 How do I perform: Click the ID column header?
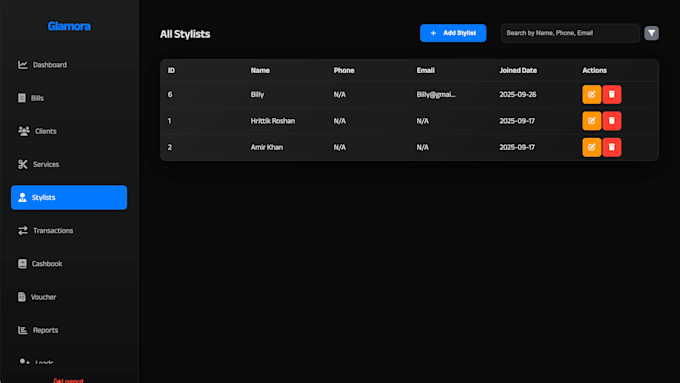point(171,70)
